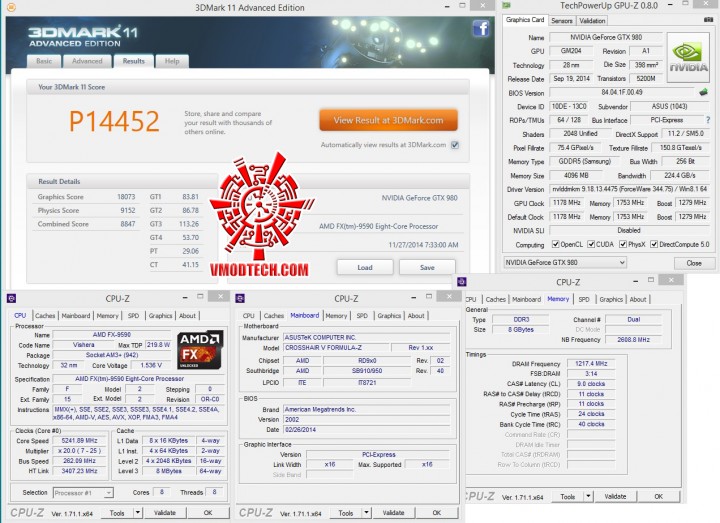Click Validate in the CPU-Z CPU window
This screenshot has width=720, height=523.
pyautogui.click(x=164, y=512)
